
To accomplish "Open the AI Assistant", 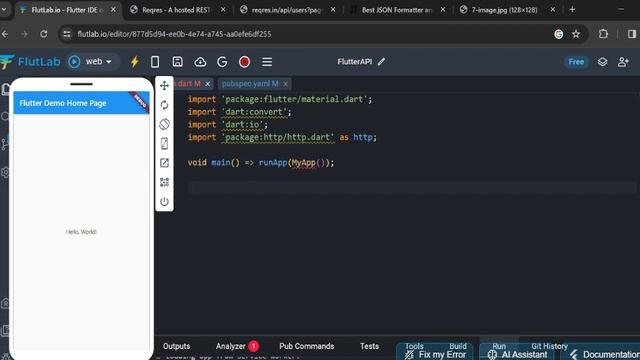I will [517, 354].
